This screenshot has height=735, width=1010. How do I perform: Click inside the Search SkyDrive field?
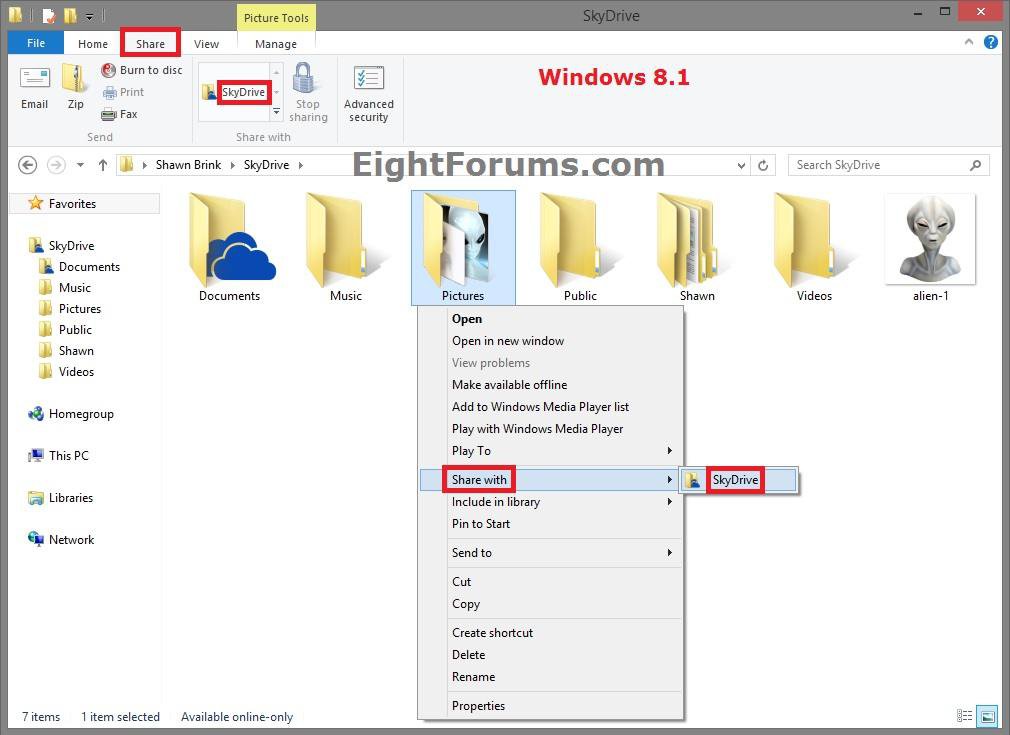pyautogui.click(x=880, y=165)
